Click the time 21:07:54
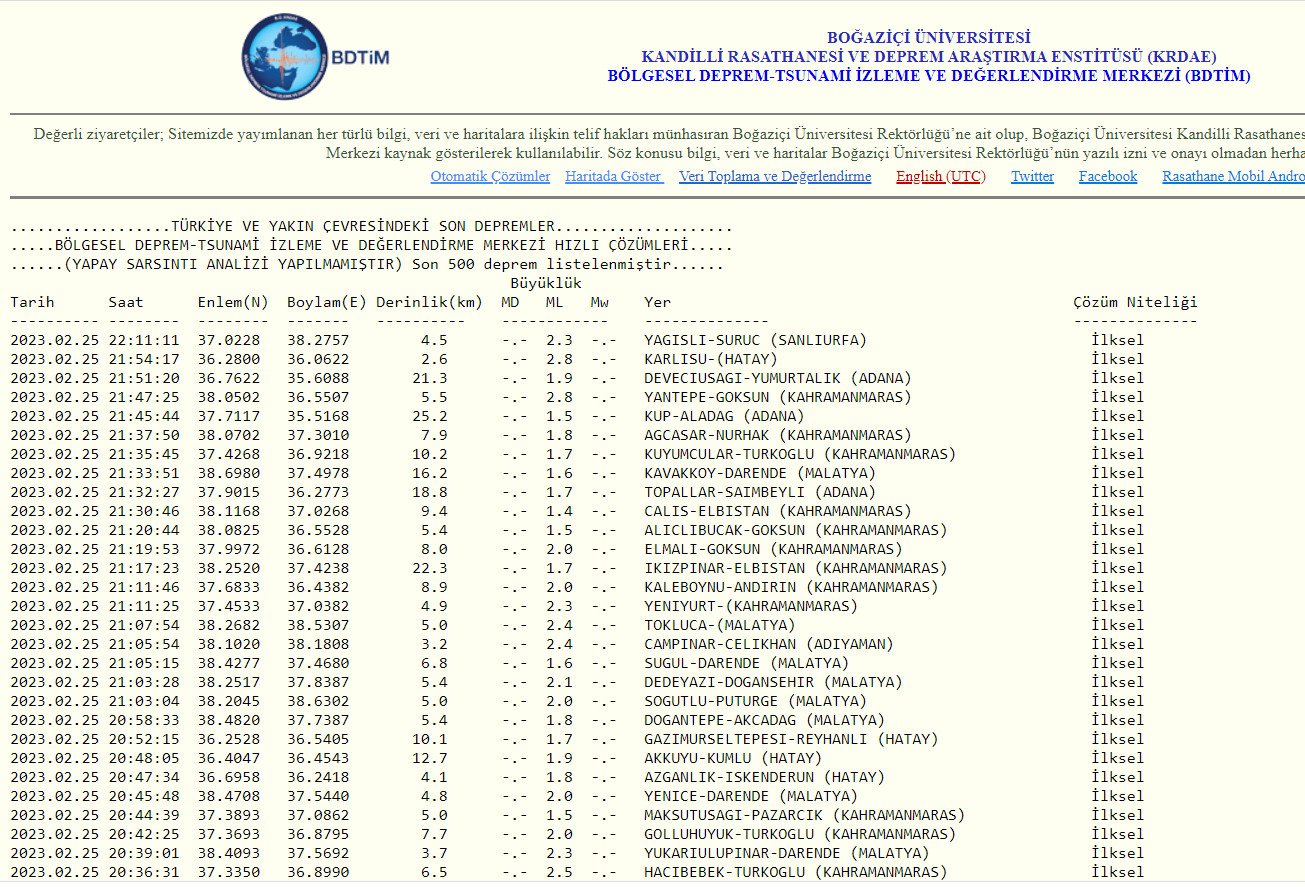This screenshot has height=887, width=1305. click(144, 625)
